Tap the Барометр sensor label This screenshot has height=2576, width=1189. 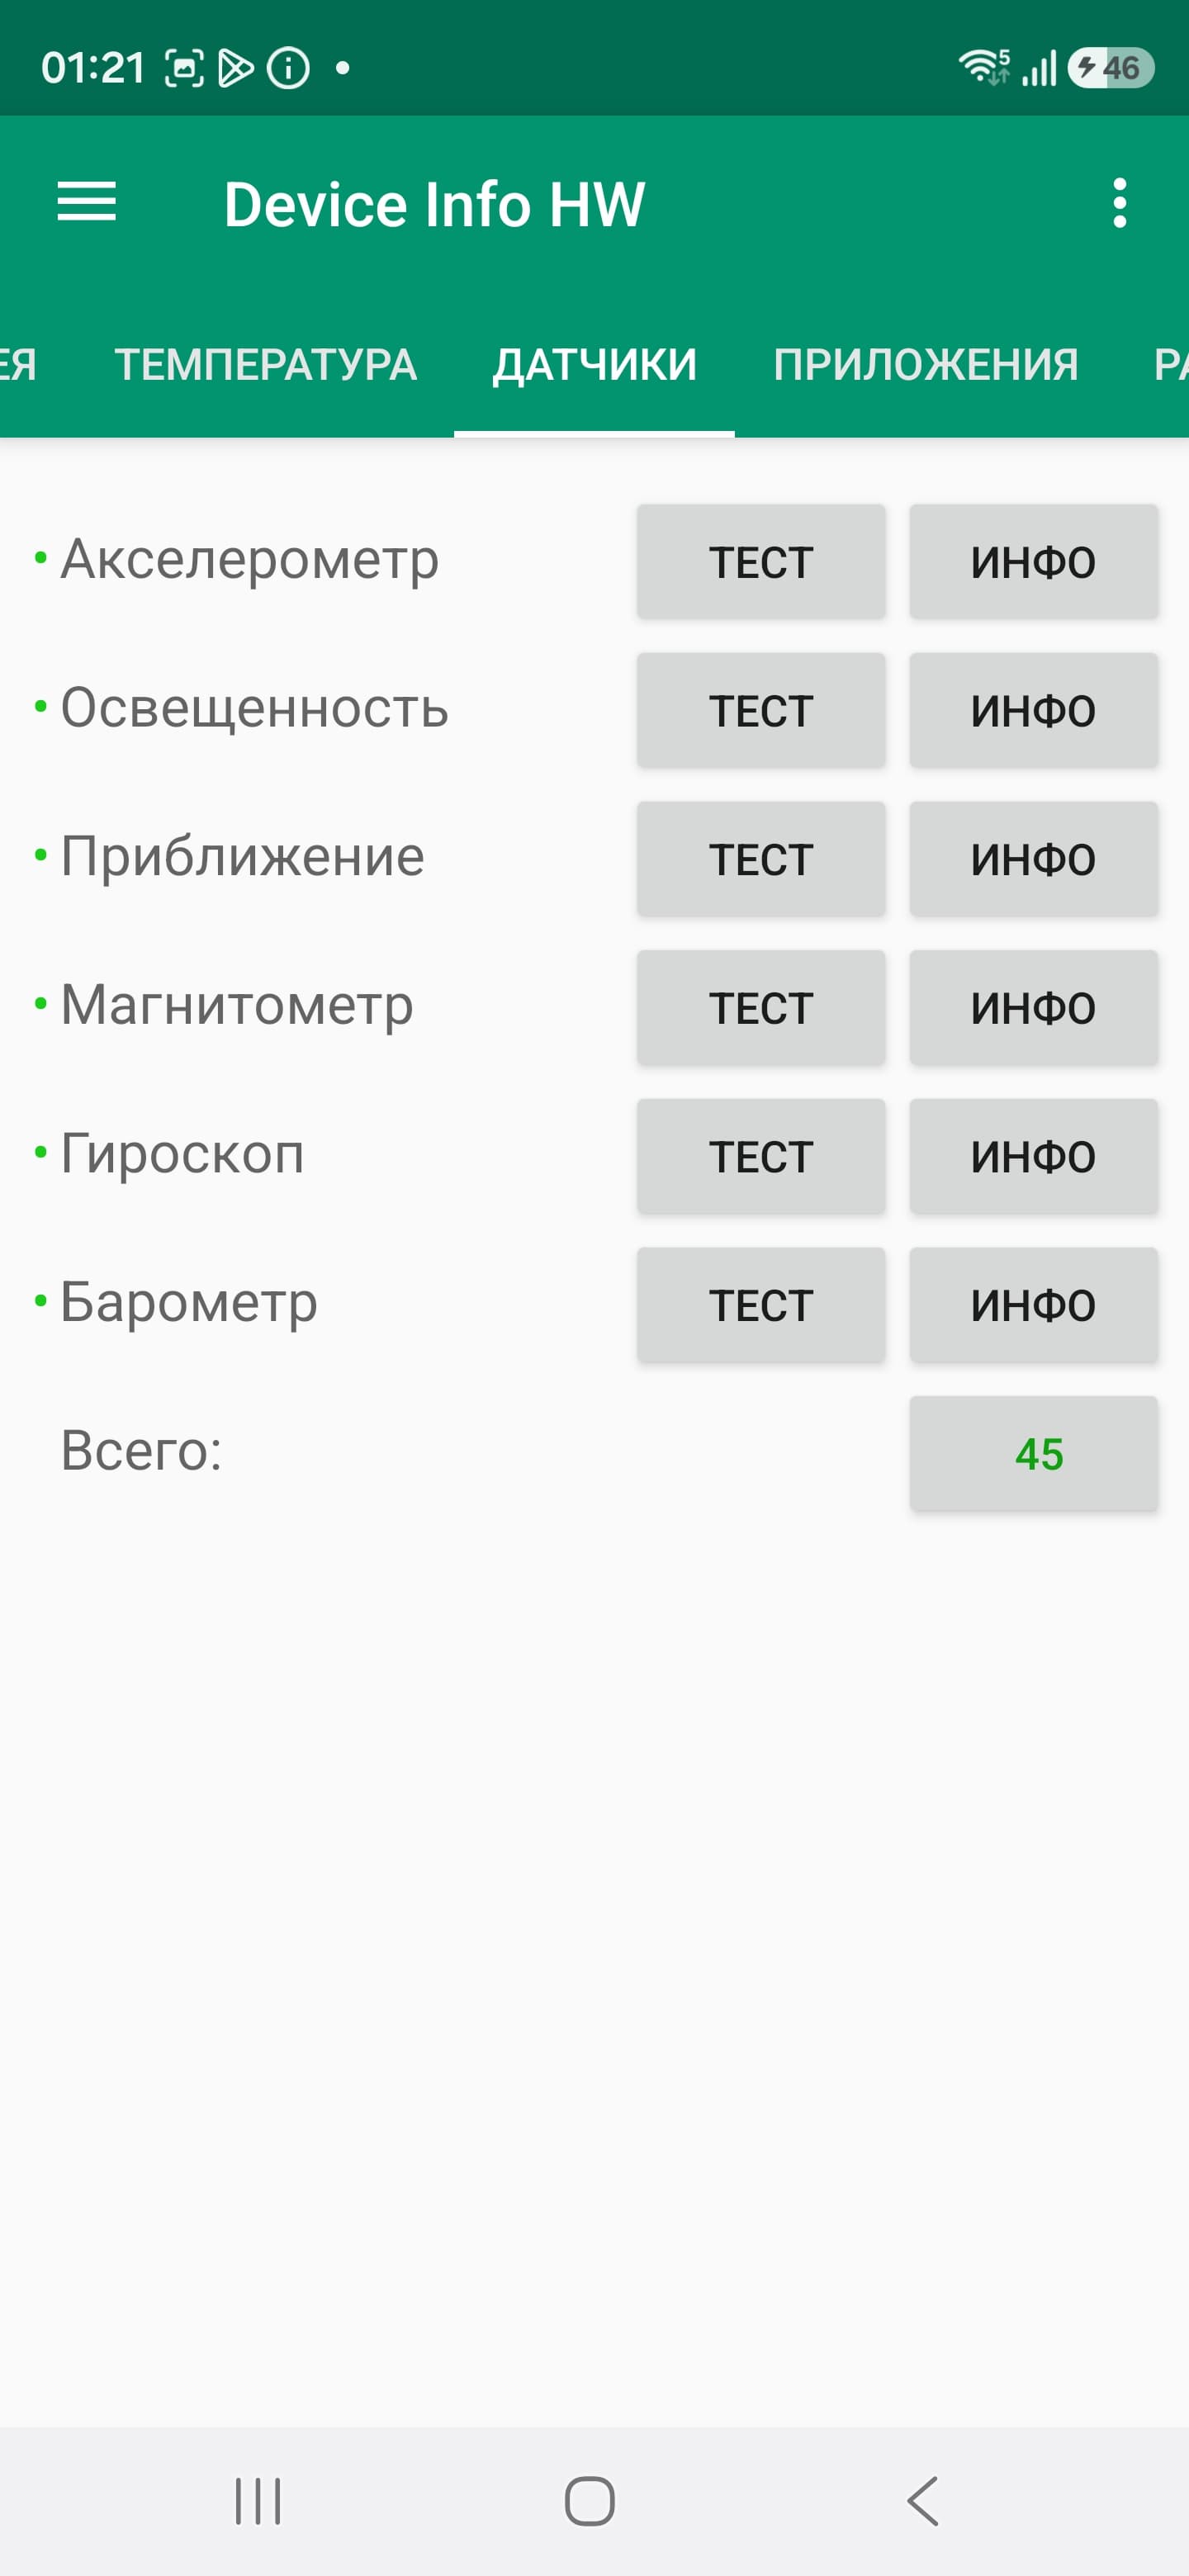point(189,1303)
